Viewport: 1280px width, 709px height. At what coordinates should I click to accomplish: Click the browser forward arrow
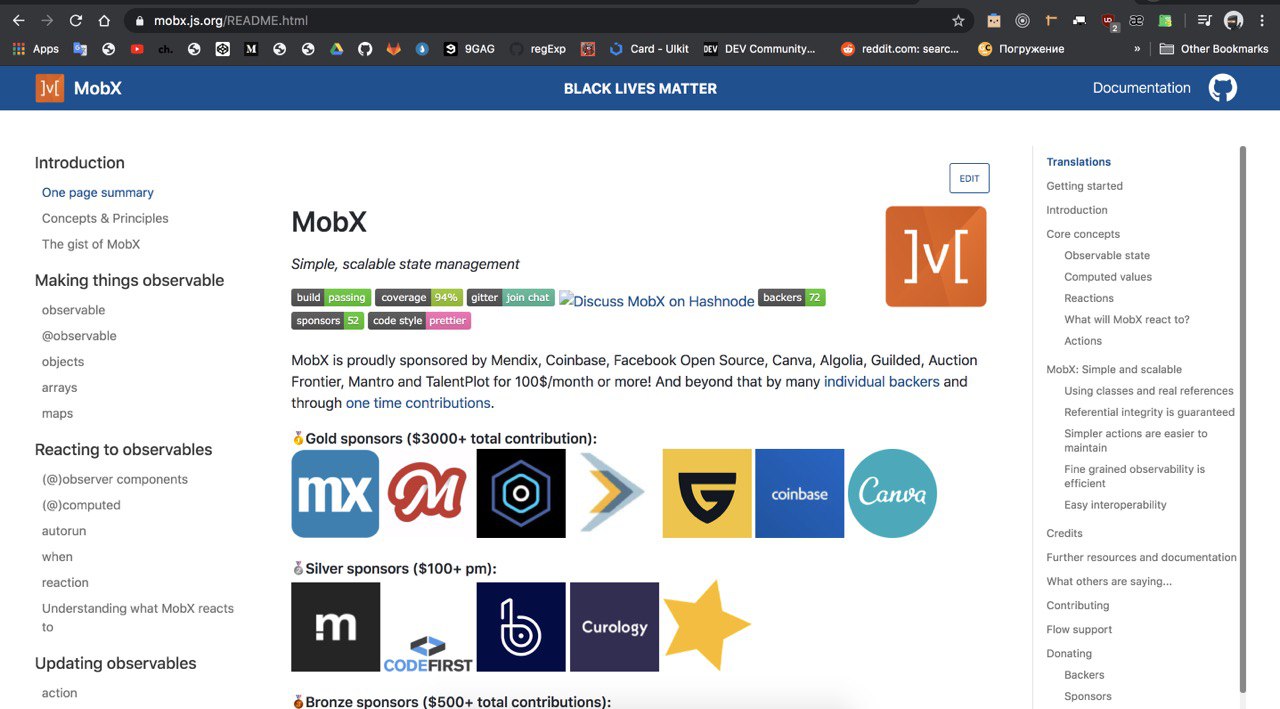[47, 20]
